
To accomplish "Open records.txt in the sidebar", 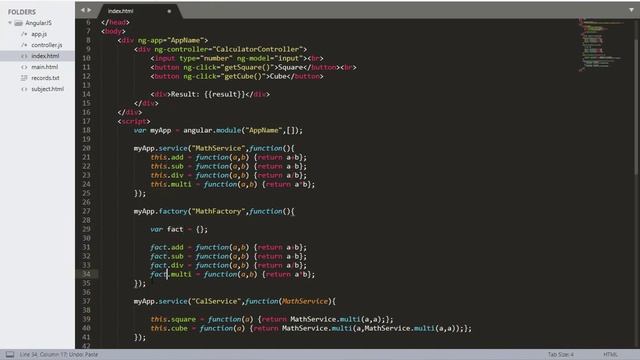I will coord(45,78).
